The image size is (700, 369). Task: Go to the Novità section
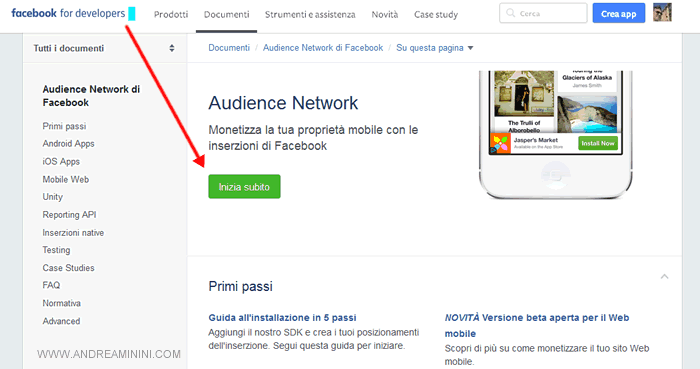pos(385,15)
